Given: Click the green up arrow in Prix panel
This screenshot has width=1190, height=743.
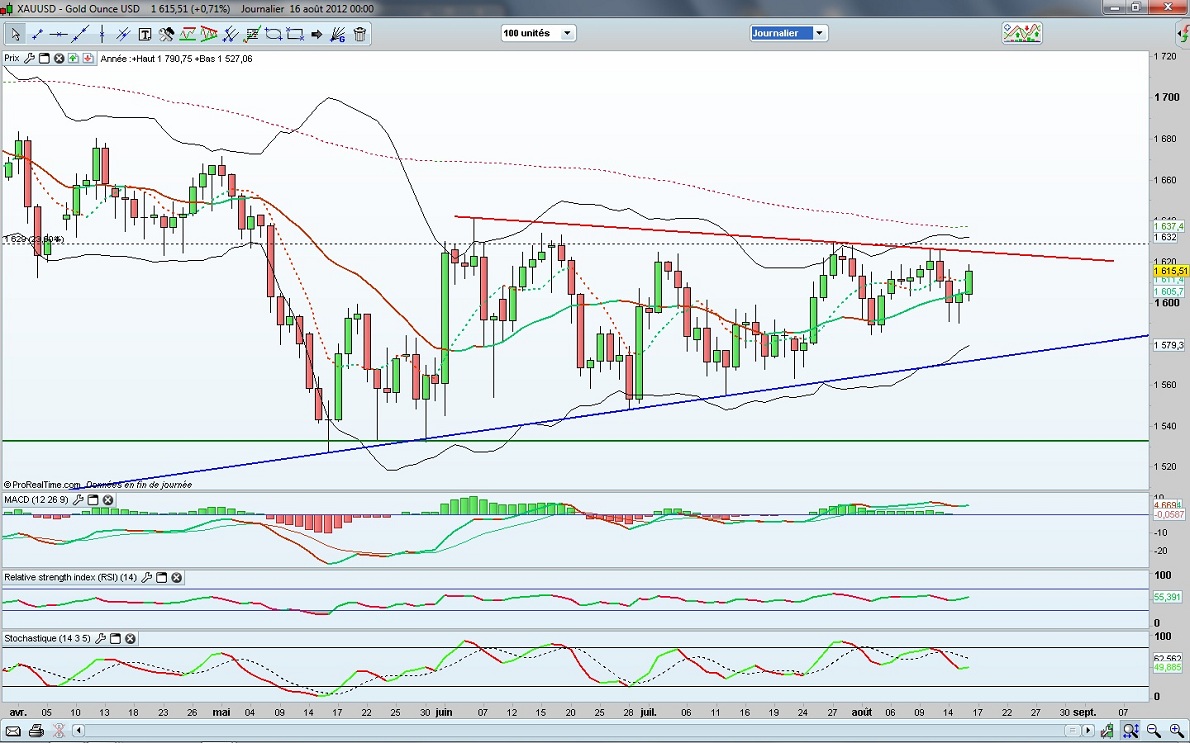Looking at the screenshot, I should point(75,59).
